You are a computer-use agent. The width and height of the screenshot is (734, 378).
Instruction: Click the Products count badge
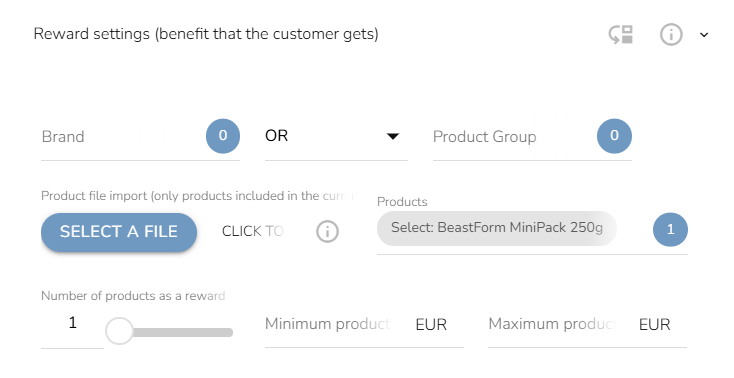pyautogui.click(x=670, y=230)
